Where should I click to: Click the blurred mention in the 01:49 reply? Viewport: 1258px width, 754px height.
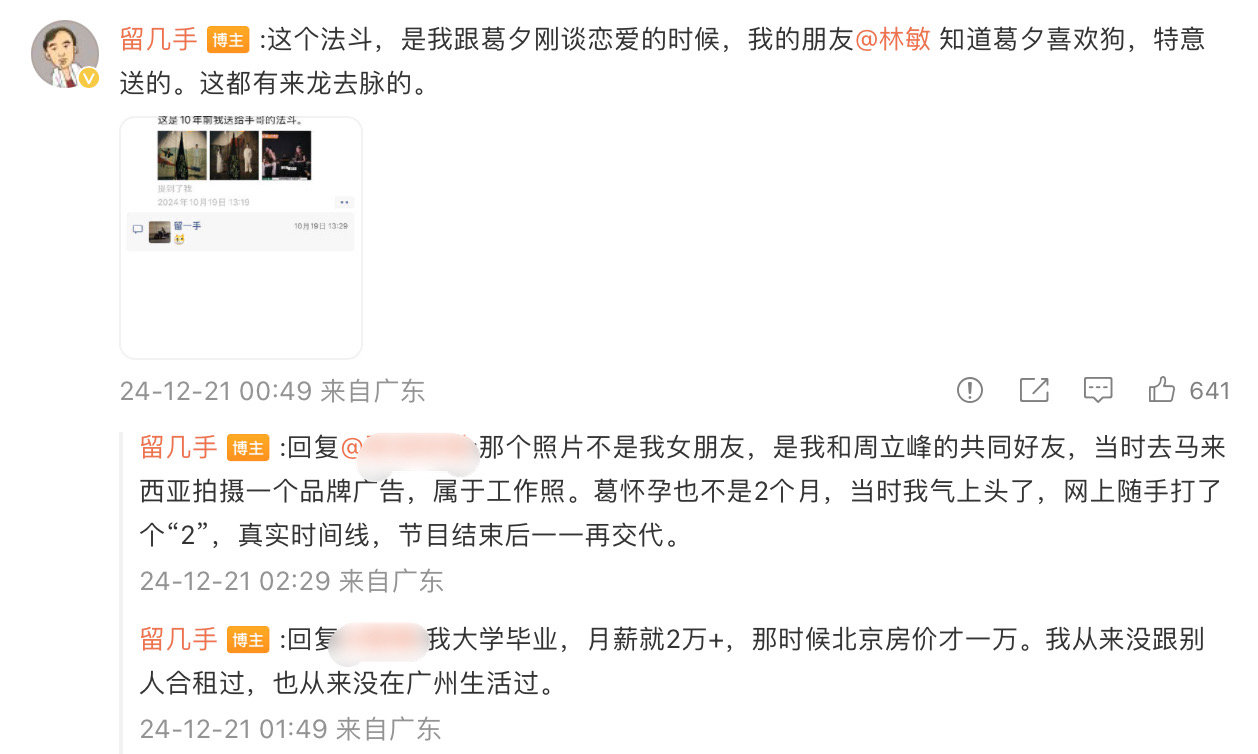pyautogui.click(x=378, y=640)
